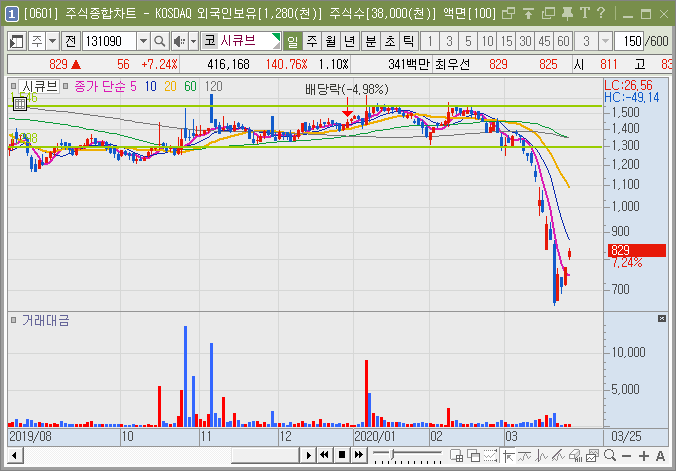
Task: Open help with the question mark icon
Action: point(601,14)
